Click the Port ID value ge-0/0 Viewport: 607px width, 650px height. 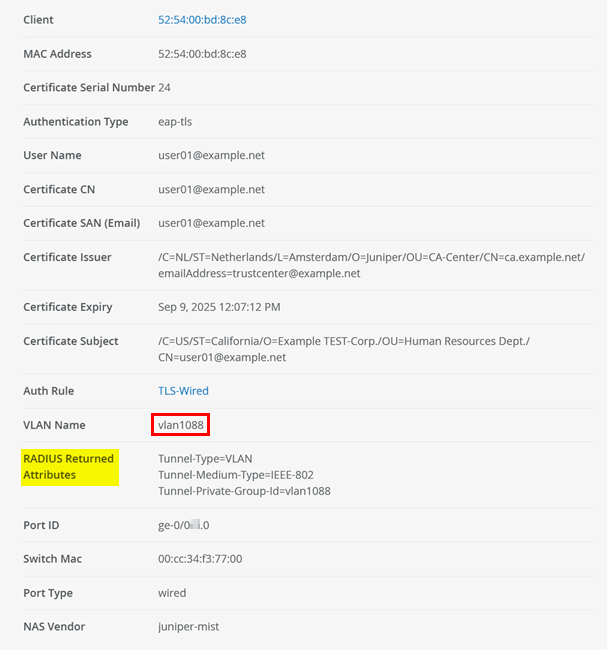click(183, 525)
